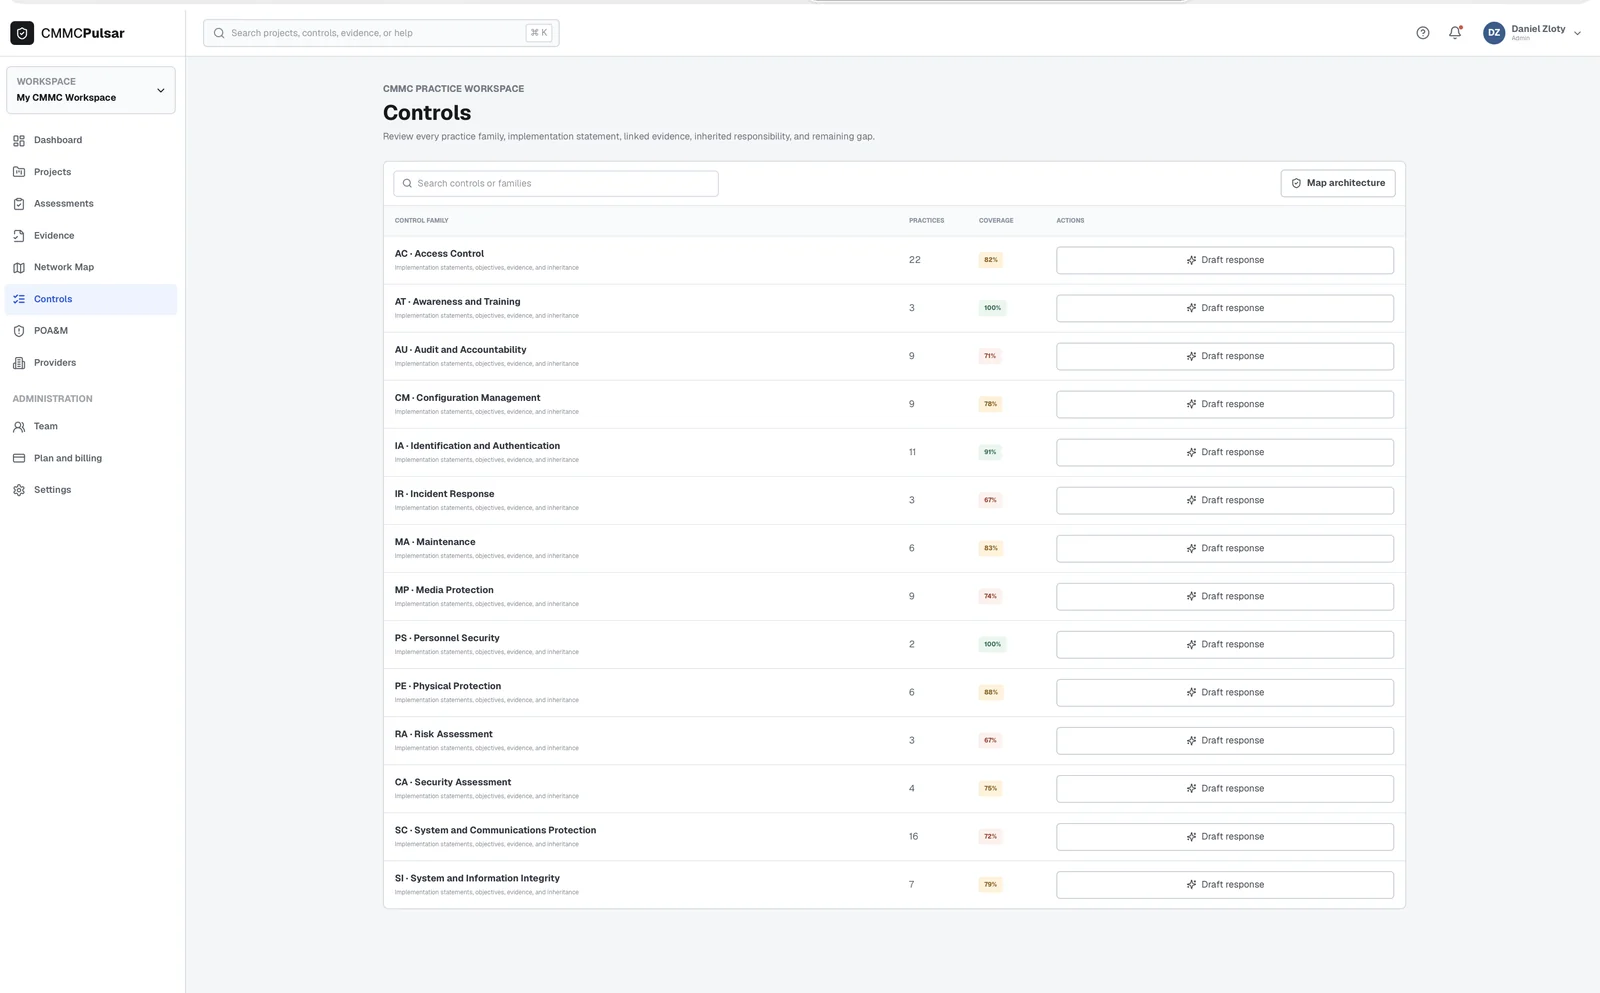Click the PRACTICES column header
1600x993 pixels.
(926, 220)
